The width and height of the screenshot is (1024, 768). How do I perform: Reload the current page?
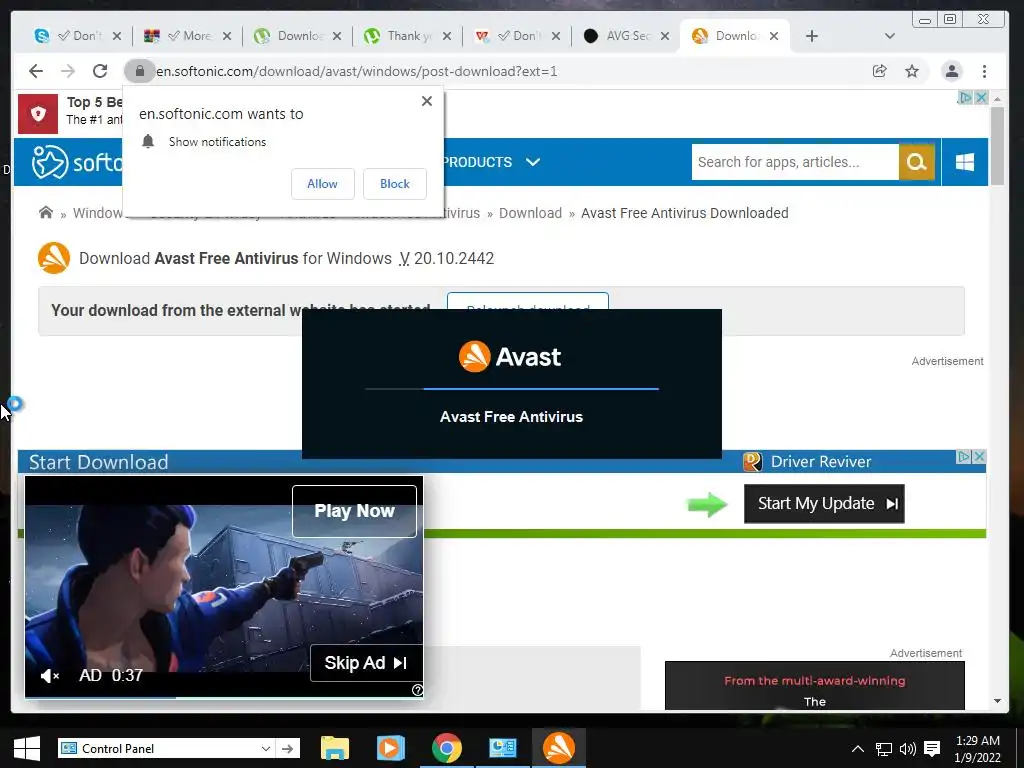[x=99, y=71]
